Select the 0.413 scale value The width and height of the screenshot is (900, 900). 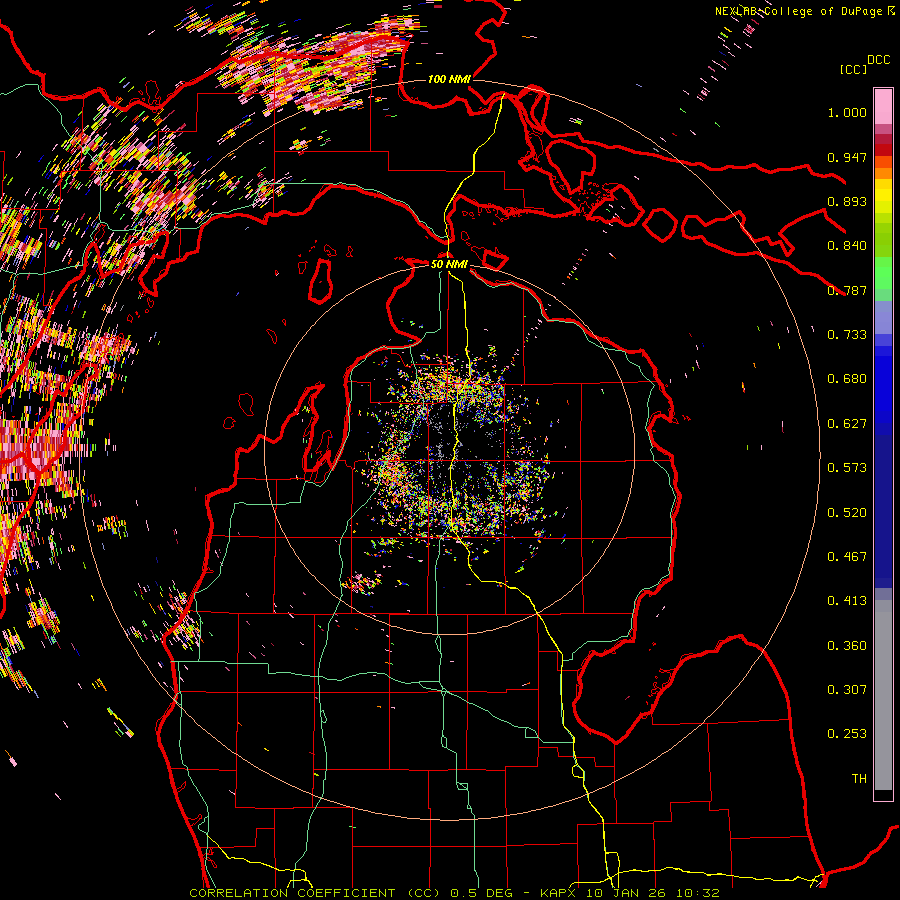(847, 601)
